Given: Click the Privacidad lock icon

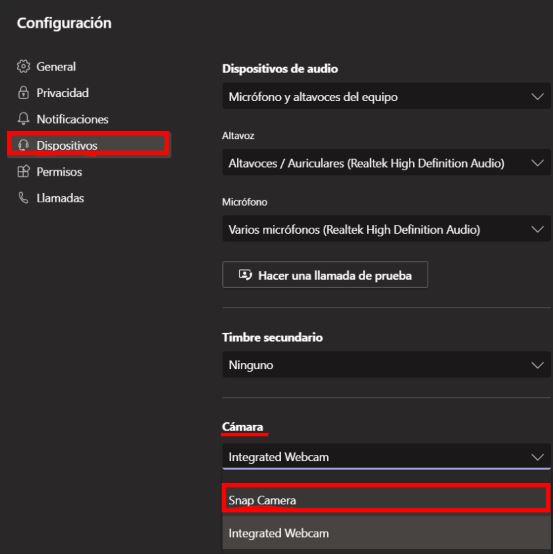Looking at the screenshot, I should coord(23,93).
